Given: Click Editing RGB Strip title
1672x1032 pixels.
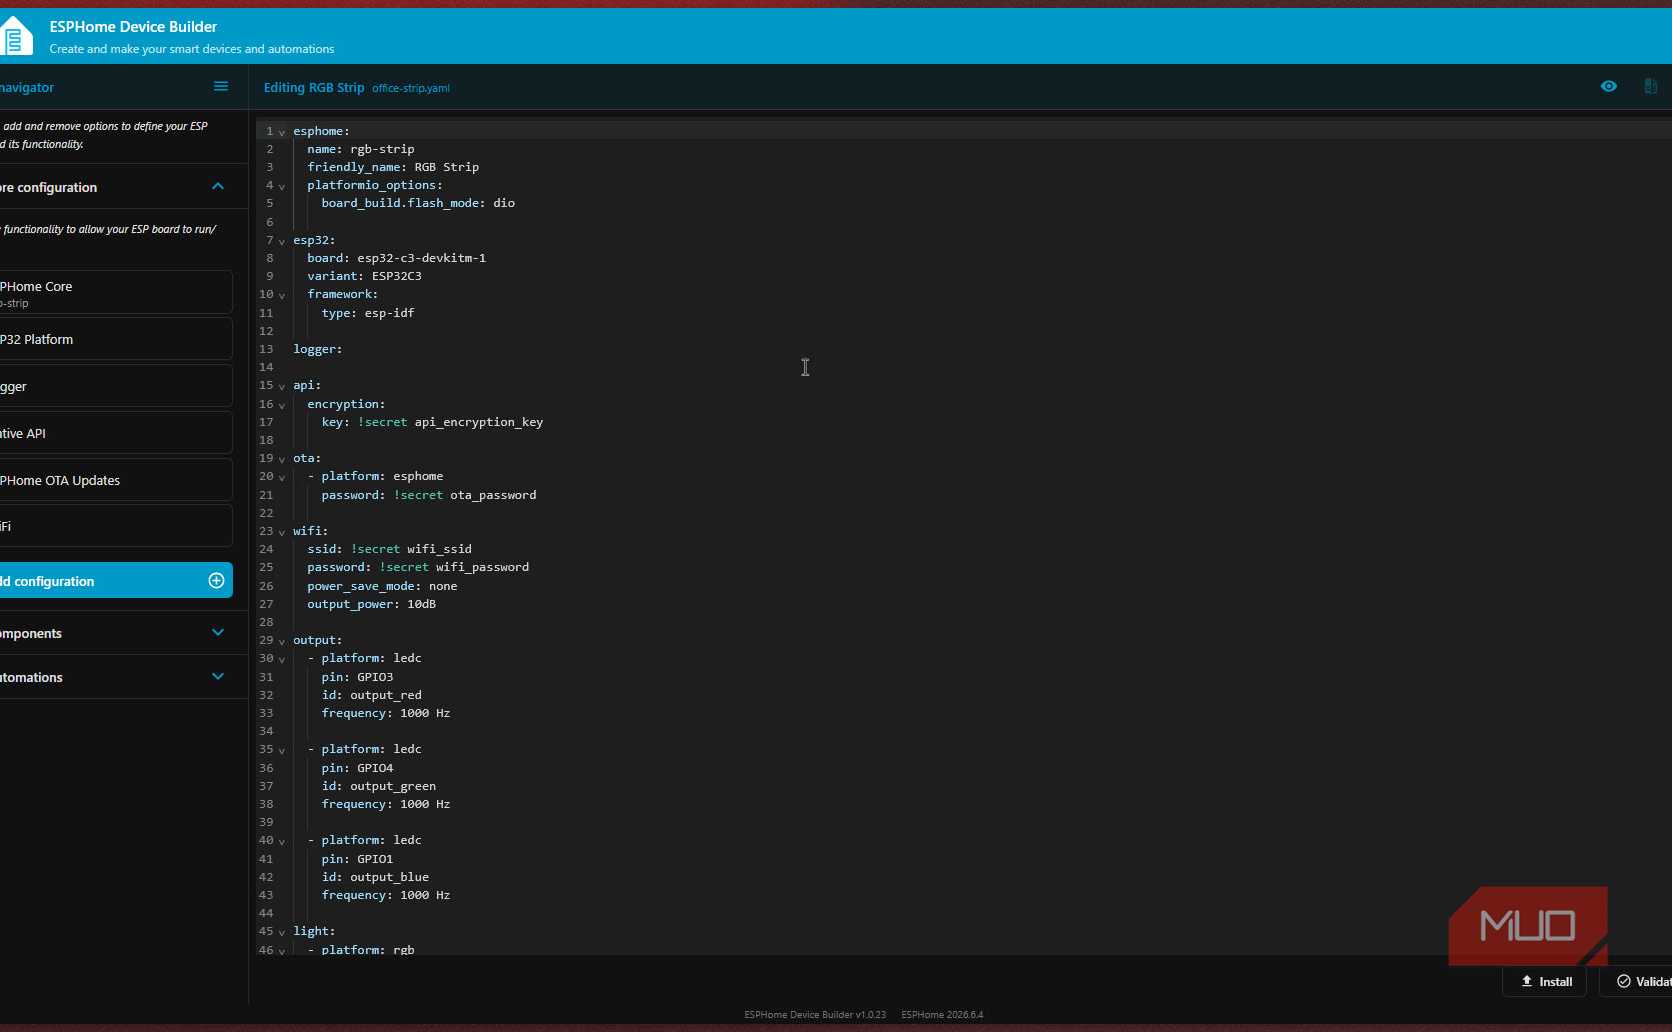Looking at the screenshot, I should click(x=314, y=88).
